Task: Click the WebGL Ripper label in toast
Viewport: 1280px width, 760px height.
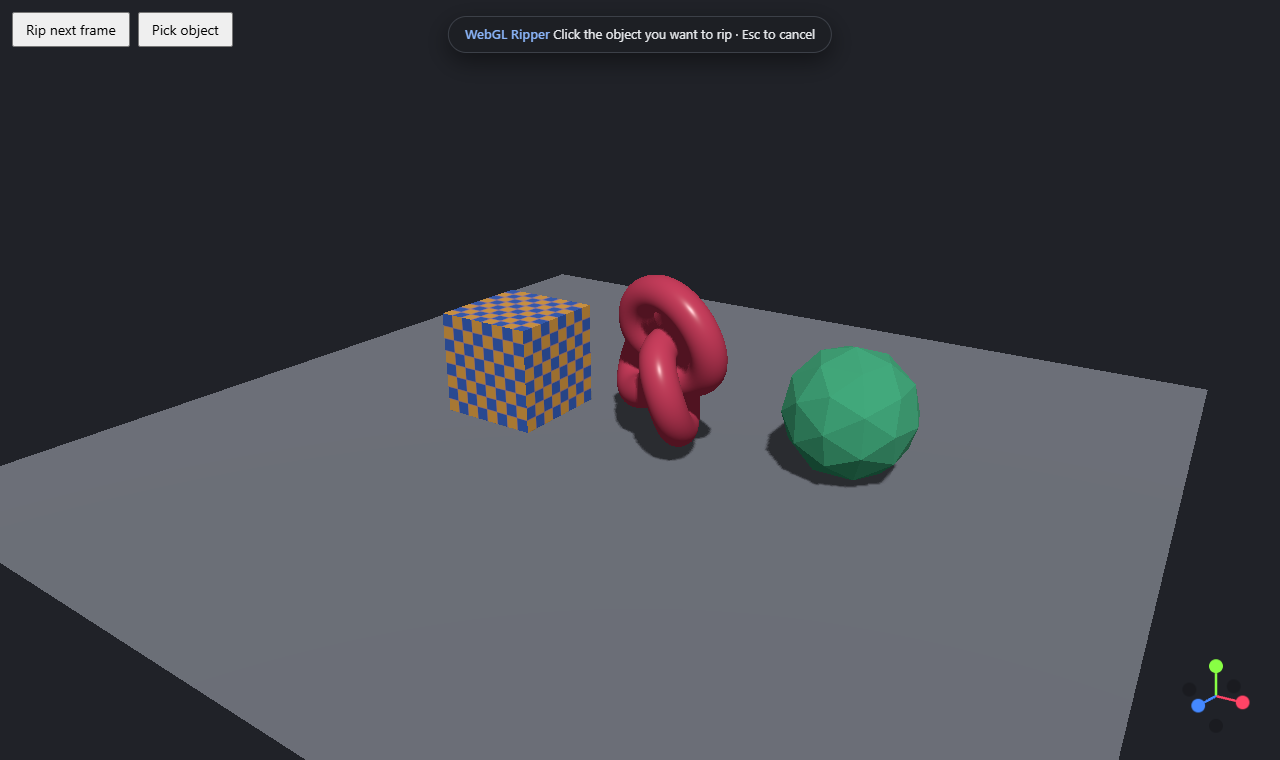Action: point(507,34)
